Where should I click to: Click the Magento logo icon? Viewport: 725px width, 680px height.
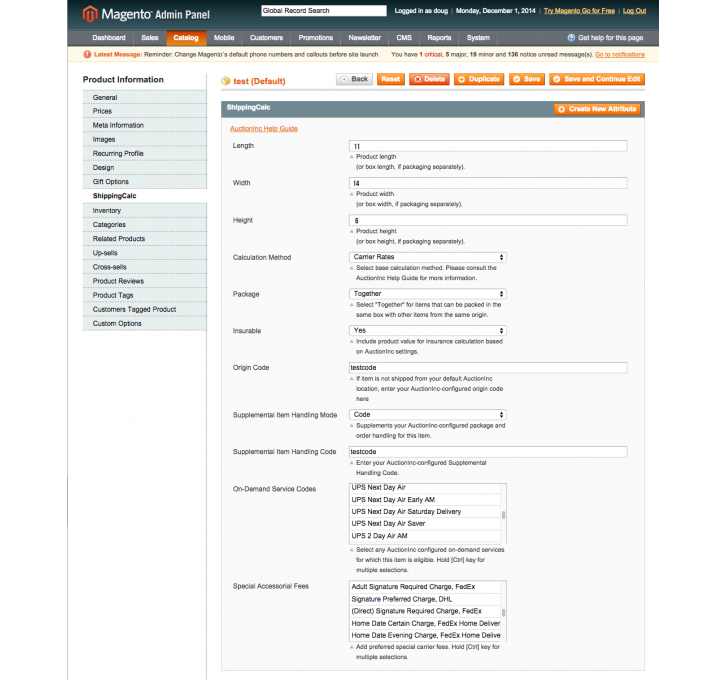[x=90, y=14]
